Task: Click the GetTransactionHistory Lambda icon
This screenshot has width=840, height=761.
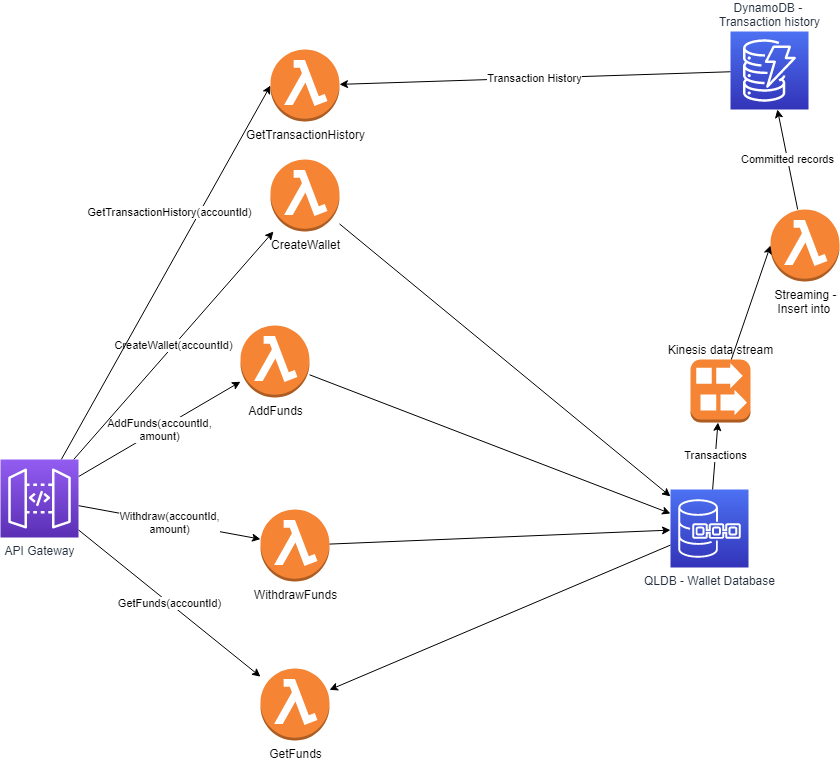Action: [305, 85]
